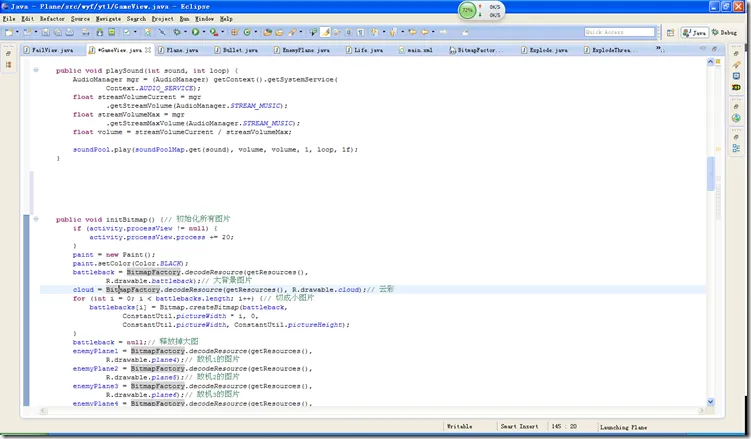This screenshot has height=439, width=751.
Task: Show hidden editor tabs overflow list
Action: point(660,49)
